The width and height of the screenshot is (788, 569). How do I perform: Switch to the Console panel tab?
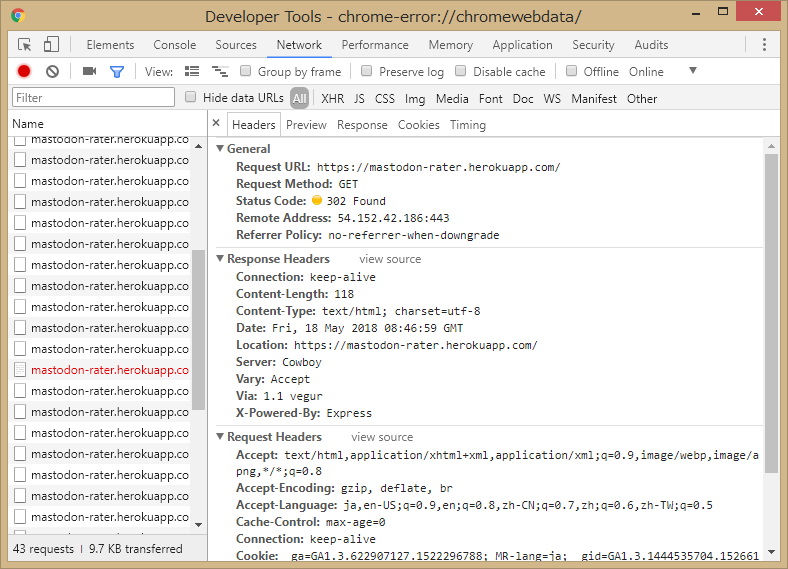click(174, 45)
